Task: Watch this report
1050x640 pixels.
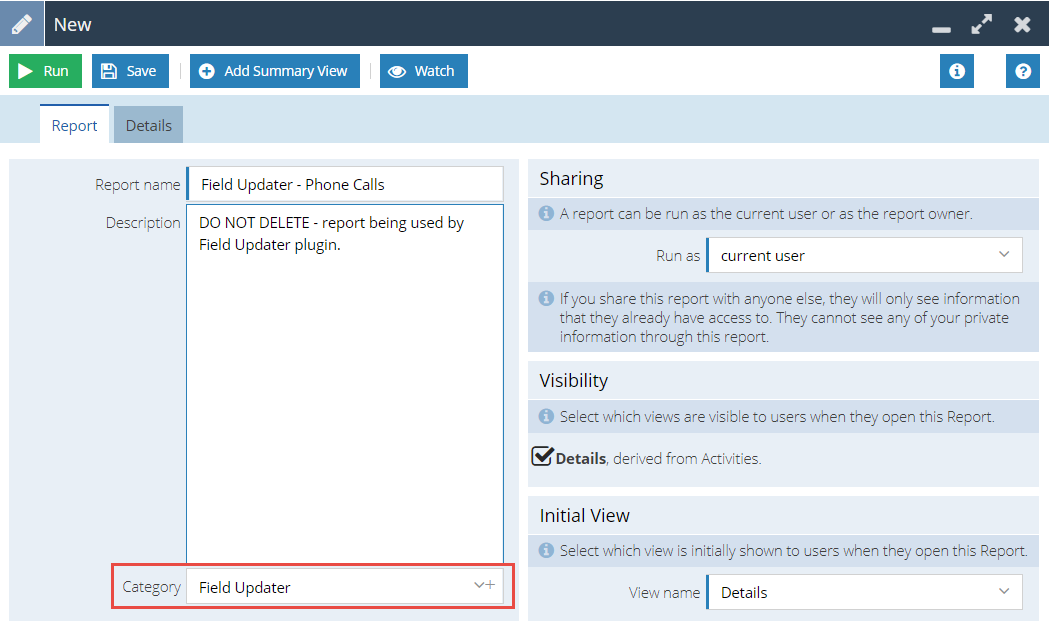Action: click(x=423, y=71)
